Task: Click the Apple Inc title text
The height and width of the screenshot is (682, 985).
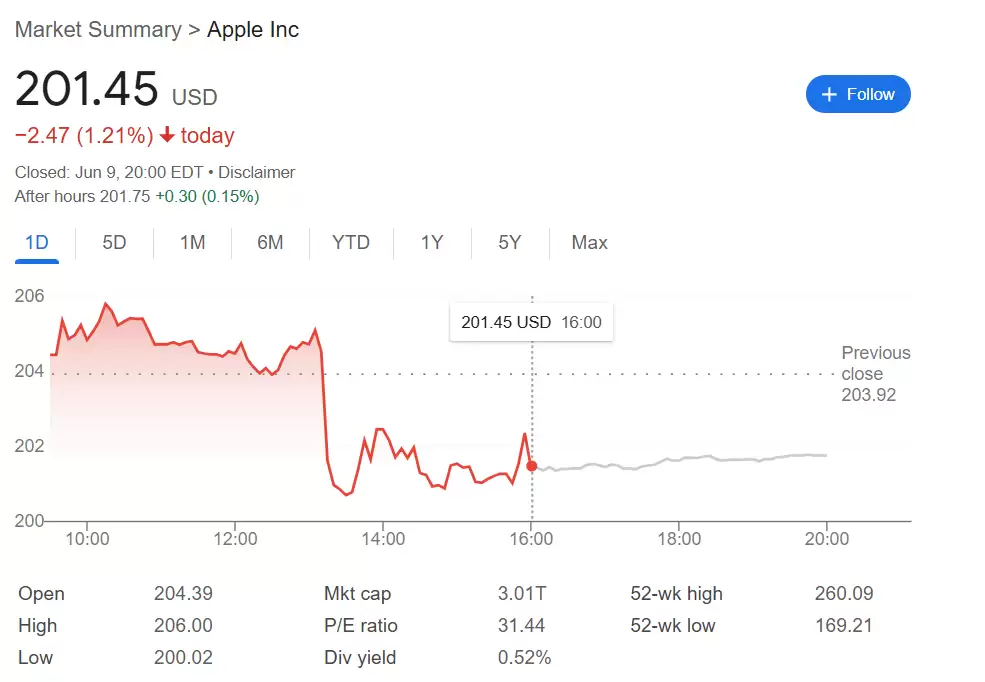Action: point(253,29)
